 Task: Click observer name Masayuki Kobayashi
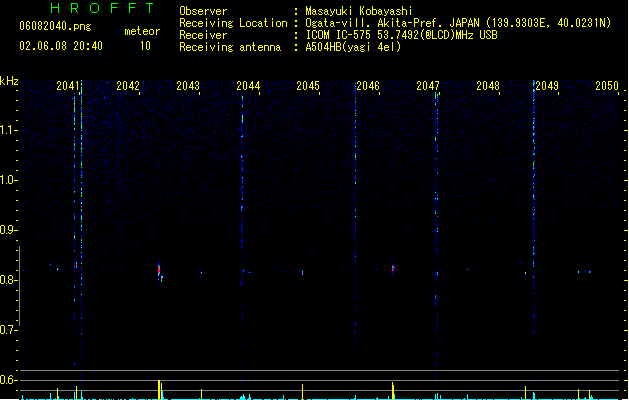point(359,11)
